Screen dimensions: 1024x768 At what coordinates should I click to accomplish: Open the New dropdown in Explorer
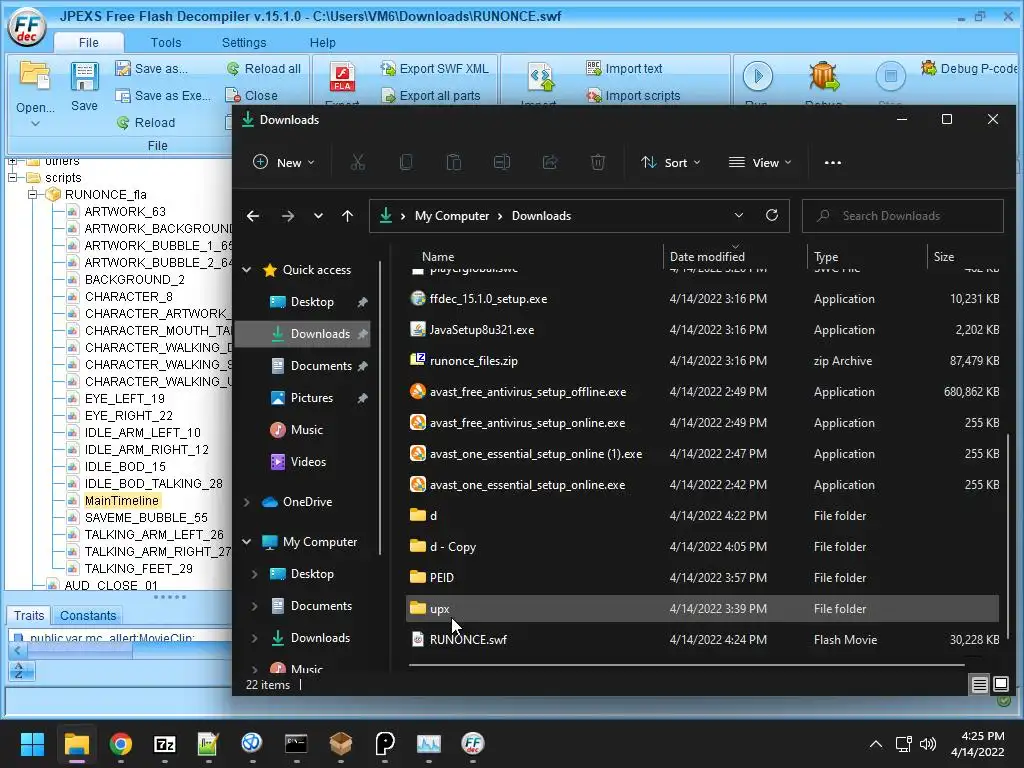(x=284, y=162)
